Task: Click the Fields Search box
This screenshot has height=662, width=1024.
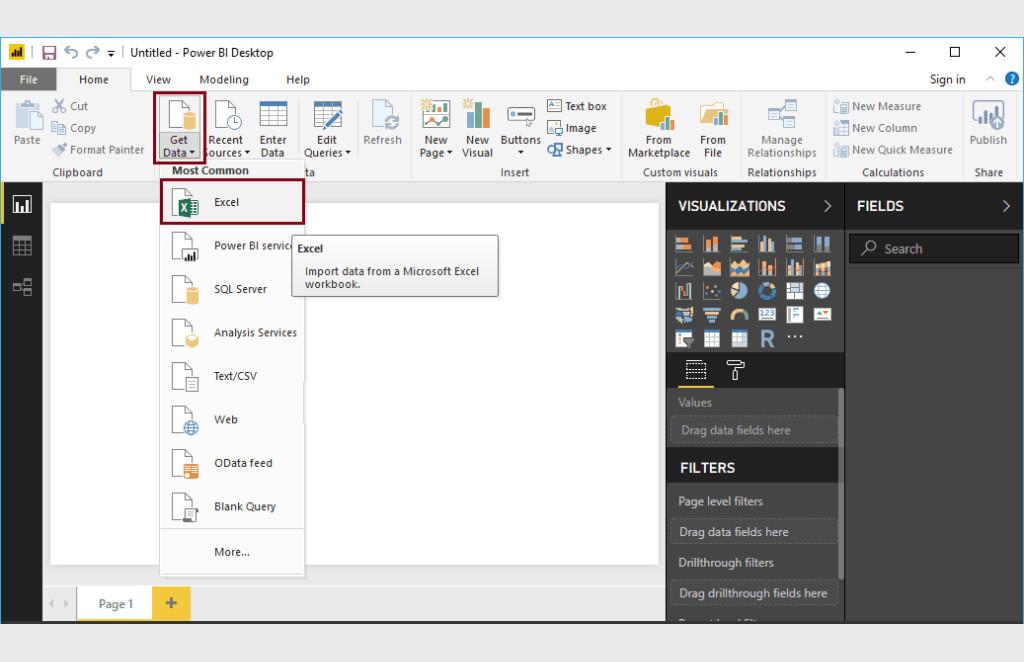Action: coord(934,249)
